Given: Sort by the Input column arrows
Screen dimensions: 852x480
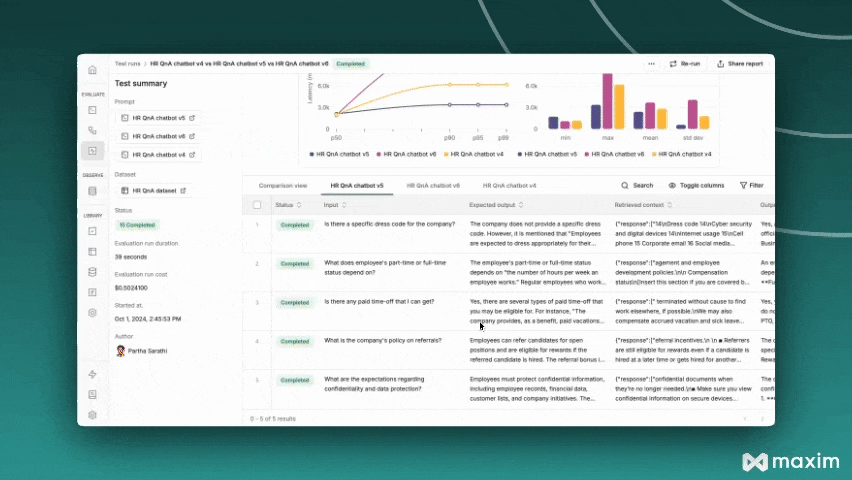Looking at the screenshot, I should 344,205.
